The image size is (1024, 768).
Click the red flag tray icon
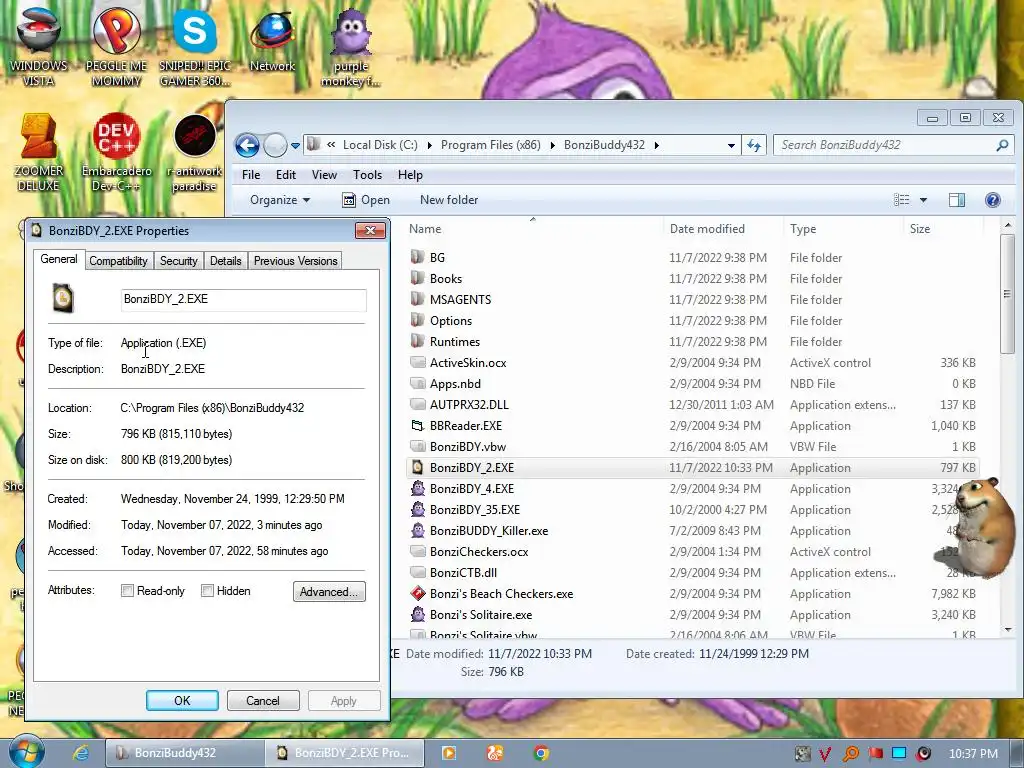click(x=876, y=754)
